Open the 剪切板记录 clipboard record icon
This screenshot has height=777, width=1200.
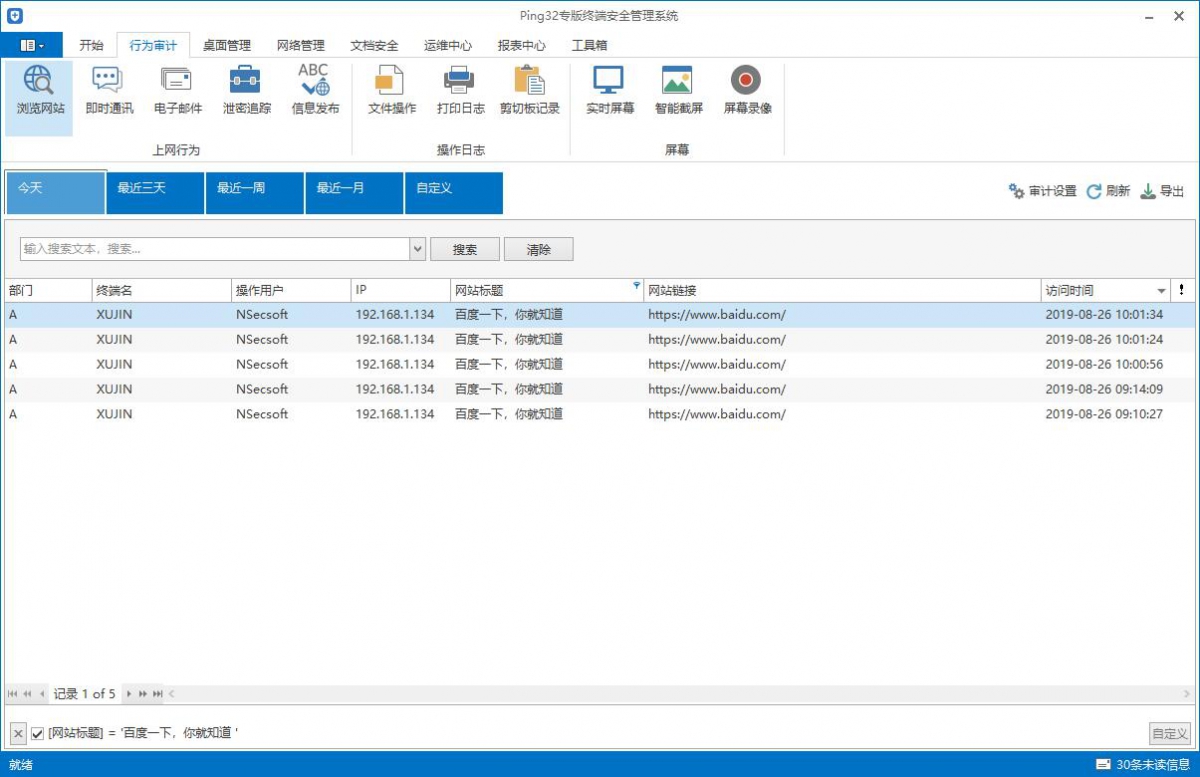pos(529,92)
